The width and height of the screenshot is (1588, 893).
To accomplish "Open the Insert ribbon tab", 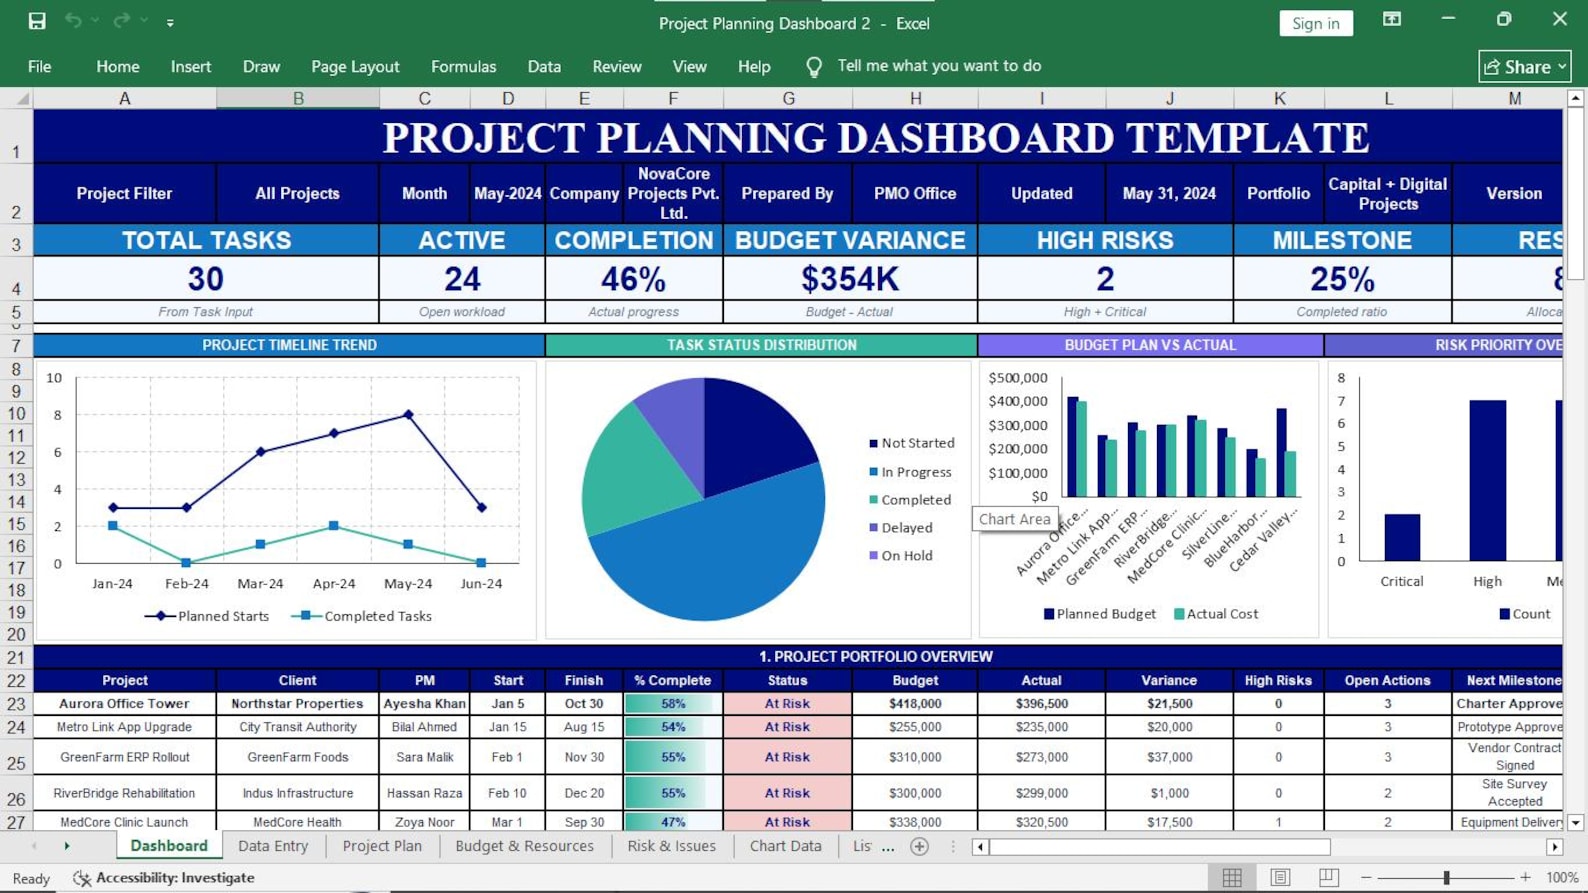I will tap(191, 67).
